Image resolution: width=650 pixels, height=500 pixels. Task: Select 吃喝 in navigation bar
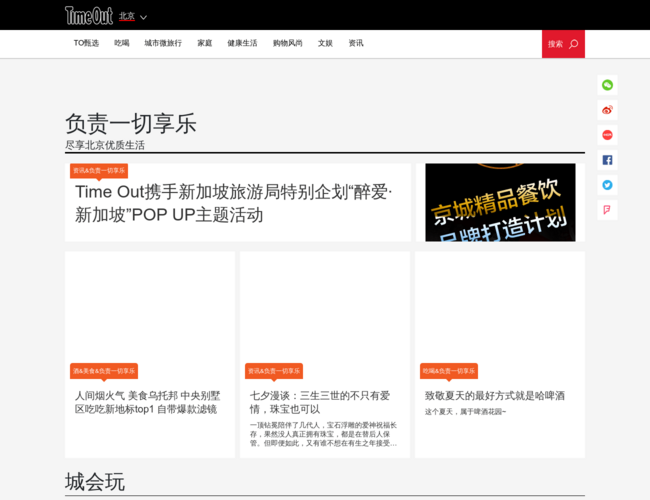(122, 44)
